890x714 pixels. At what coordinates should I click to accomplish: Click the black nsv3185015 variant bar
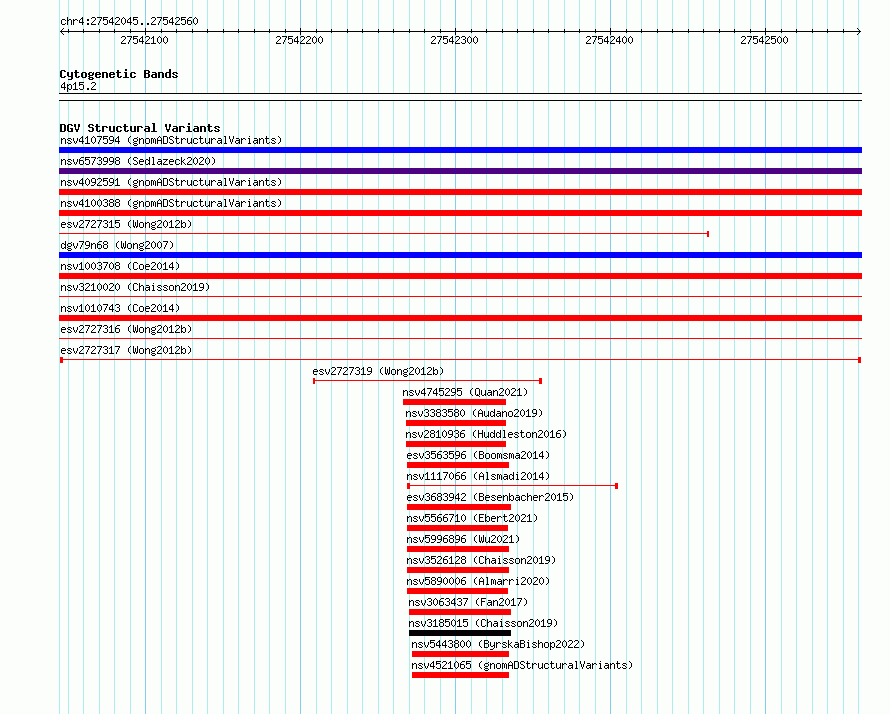tap(460, 633)
